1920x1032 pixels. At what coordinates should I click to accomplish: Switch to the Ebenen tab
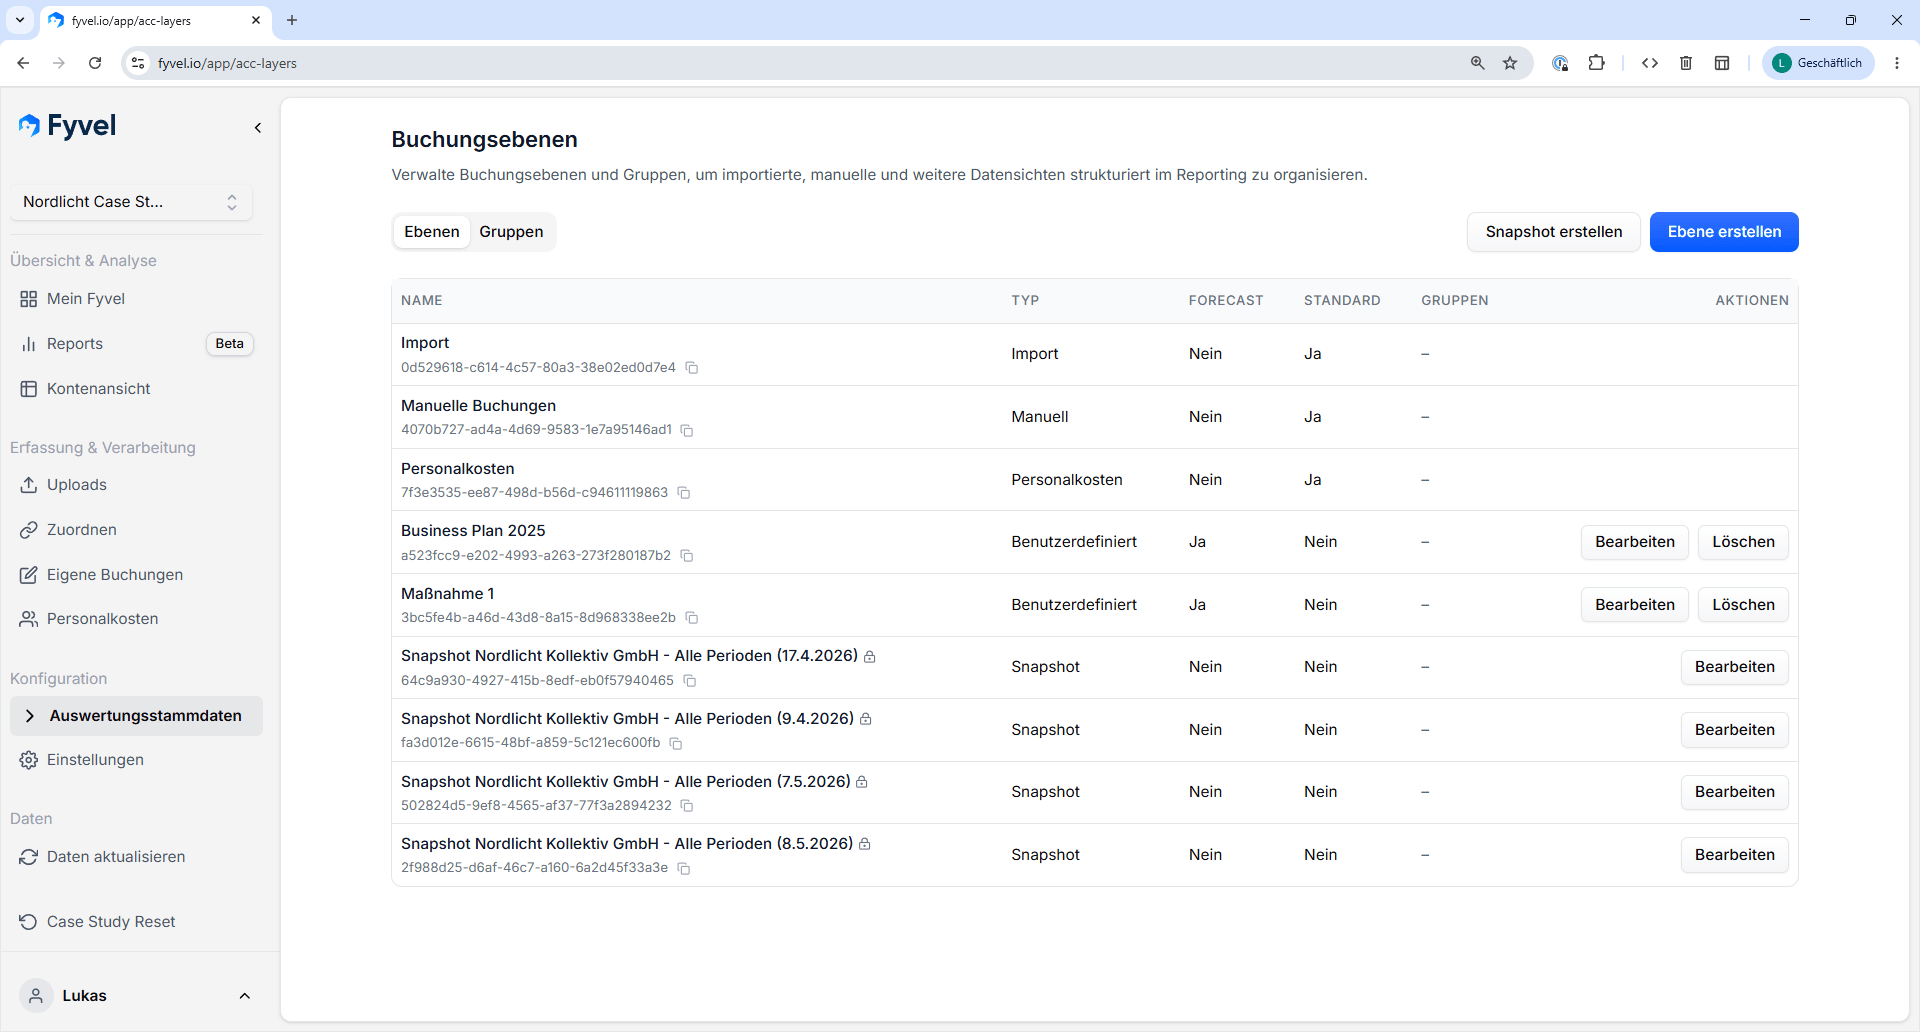coord(432,232)
